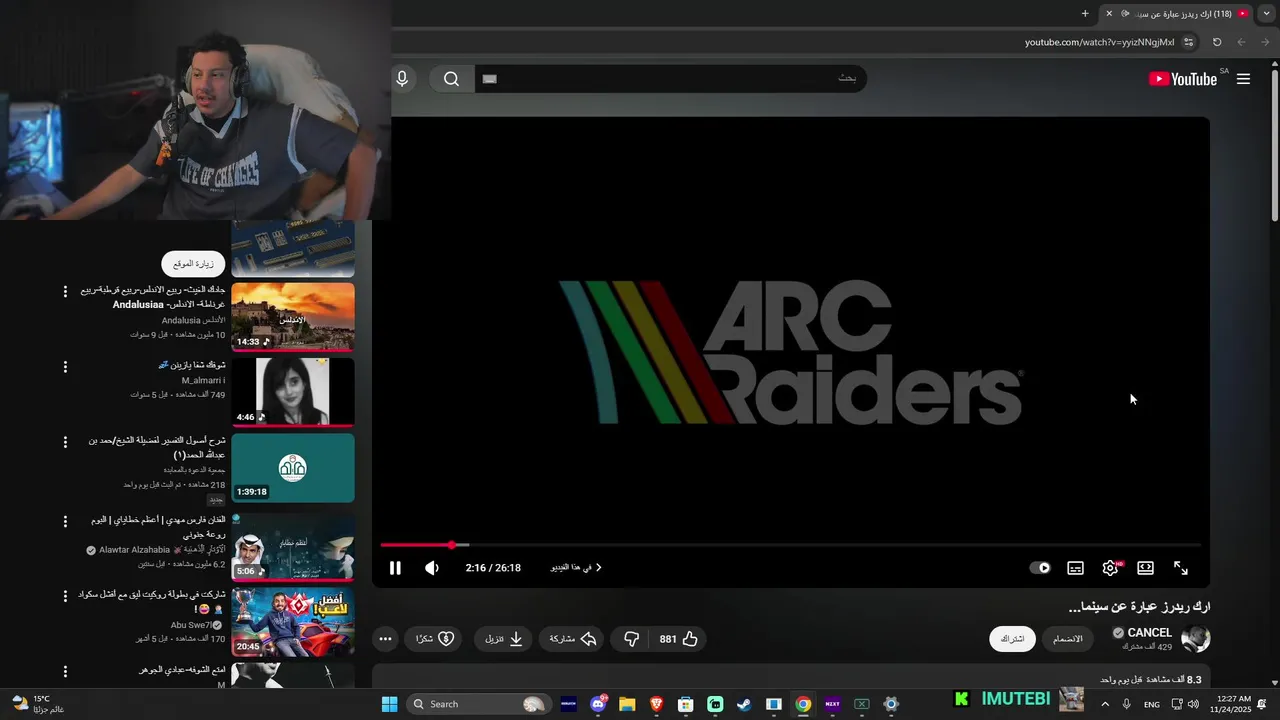This screenshot has width=1280, height=720.
Task: Open options menu for the Andalusia video
Action: 65,291
